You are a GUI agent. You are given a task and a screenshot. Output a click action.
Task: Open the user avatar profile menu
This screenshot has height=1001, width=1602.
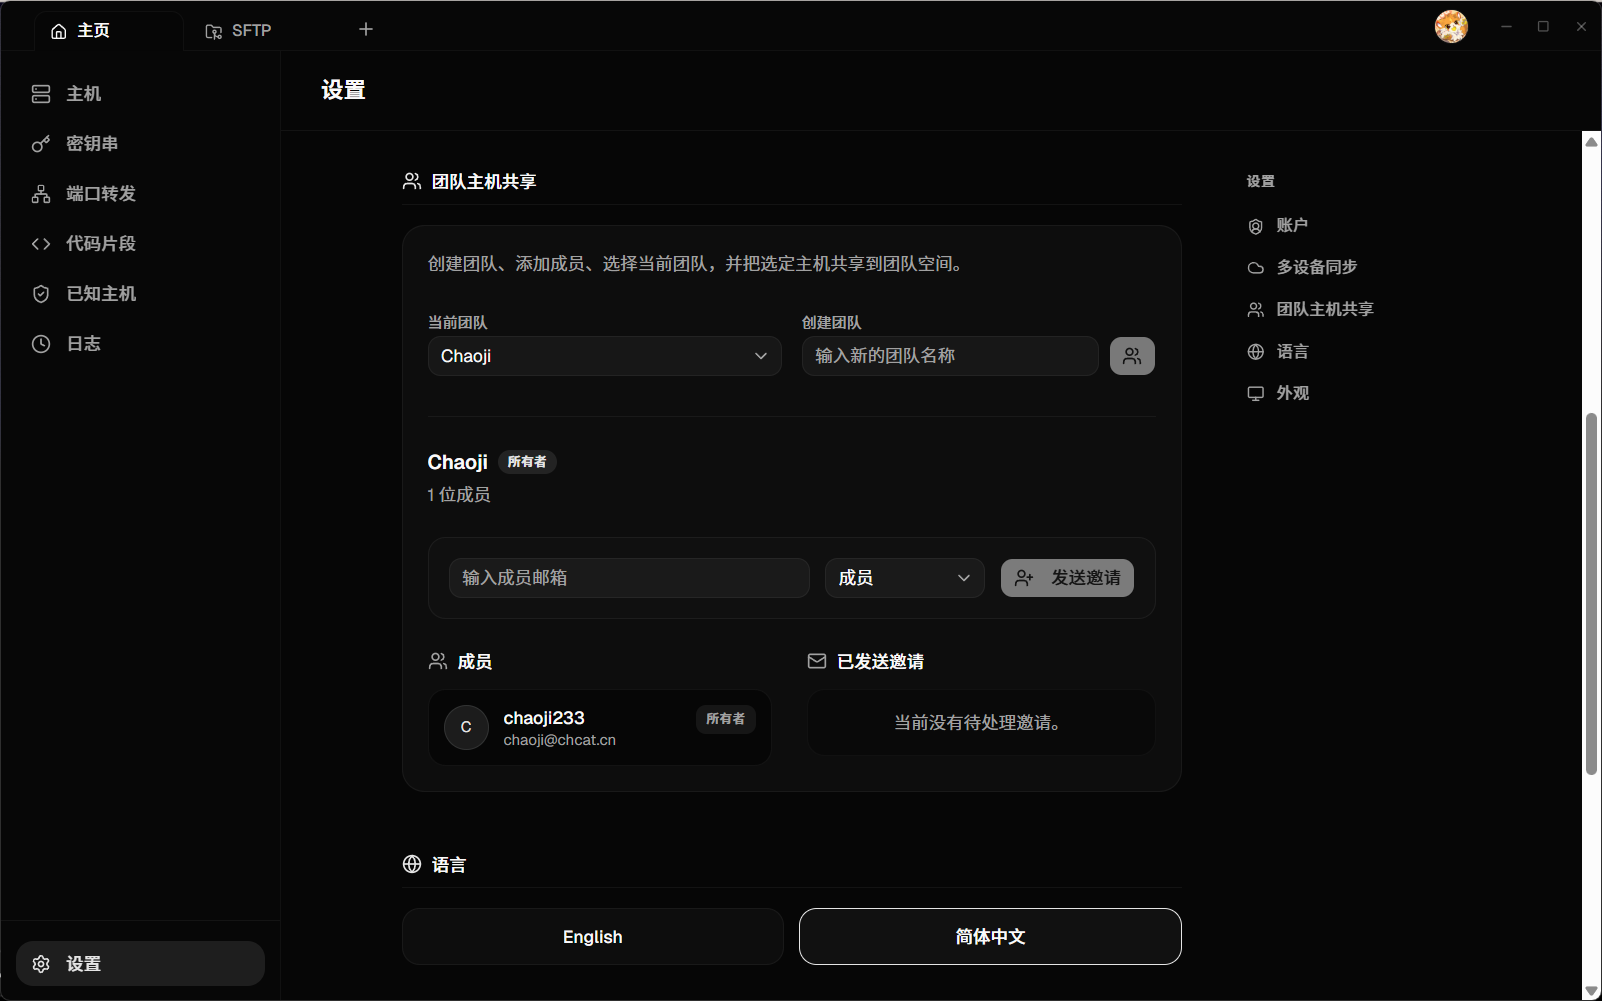[x=1451, y=27]
